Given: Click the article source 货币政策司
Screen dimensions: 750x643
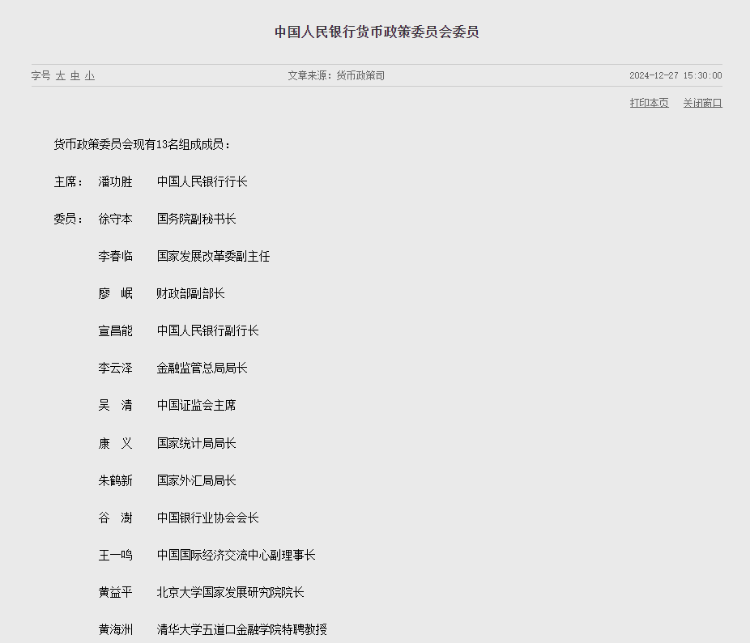Looking at the screenshot, I should coord(361,76).
